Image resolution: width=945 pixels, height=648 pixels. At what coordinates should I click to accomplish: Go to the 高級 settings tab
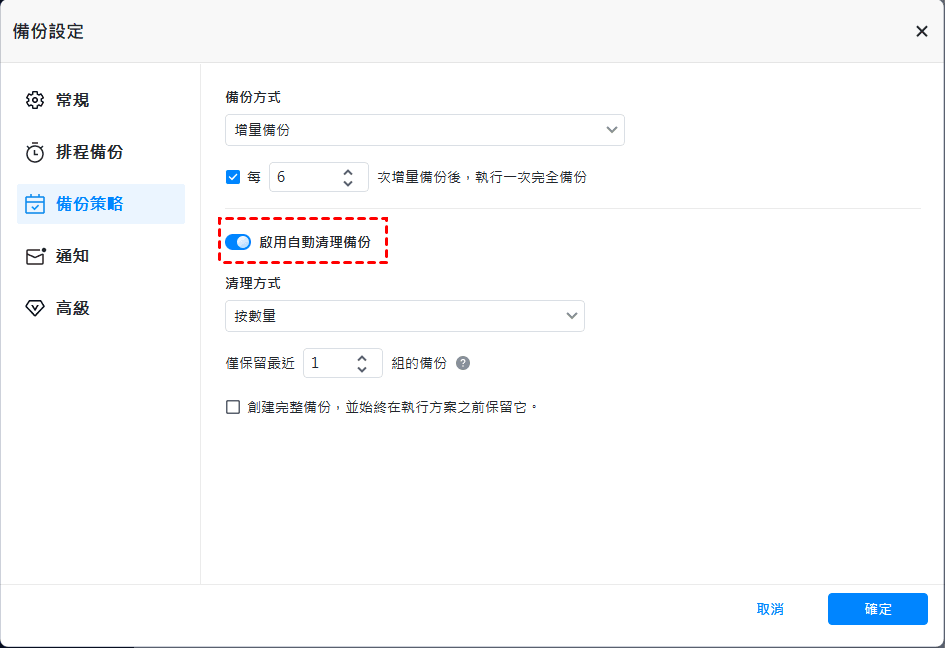(72, 308)
